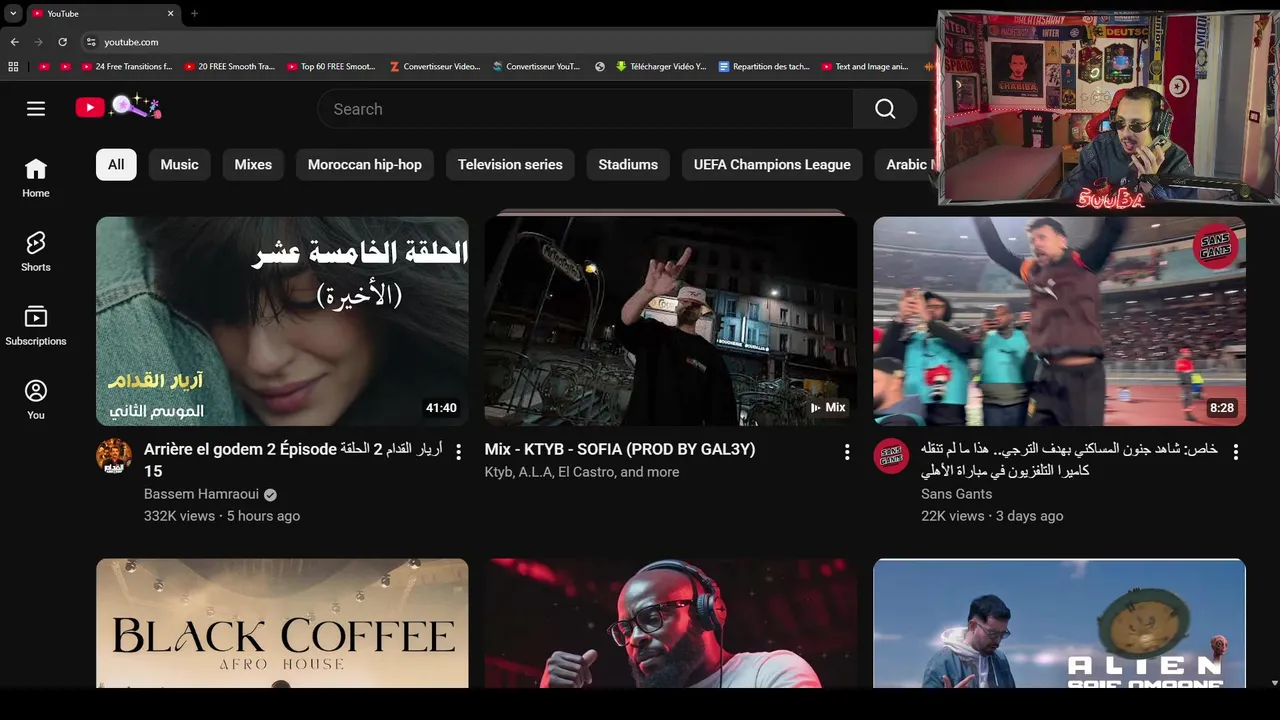The image size is (1280, 720).
Task: Open the Sans Gants channel avatar
Action: 891,456
